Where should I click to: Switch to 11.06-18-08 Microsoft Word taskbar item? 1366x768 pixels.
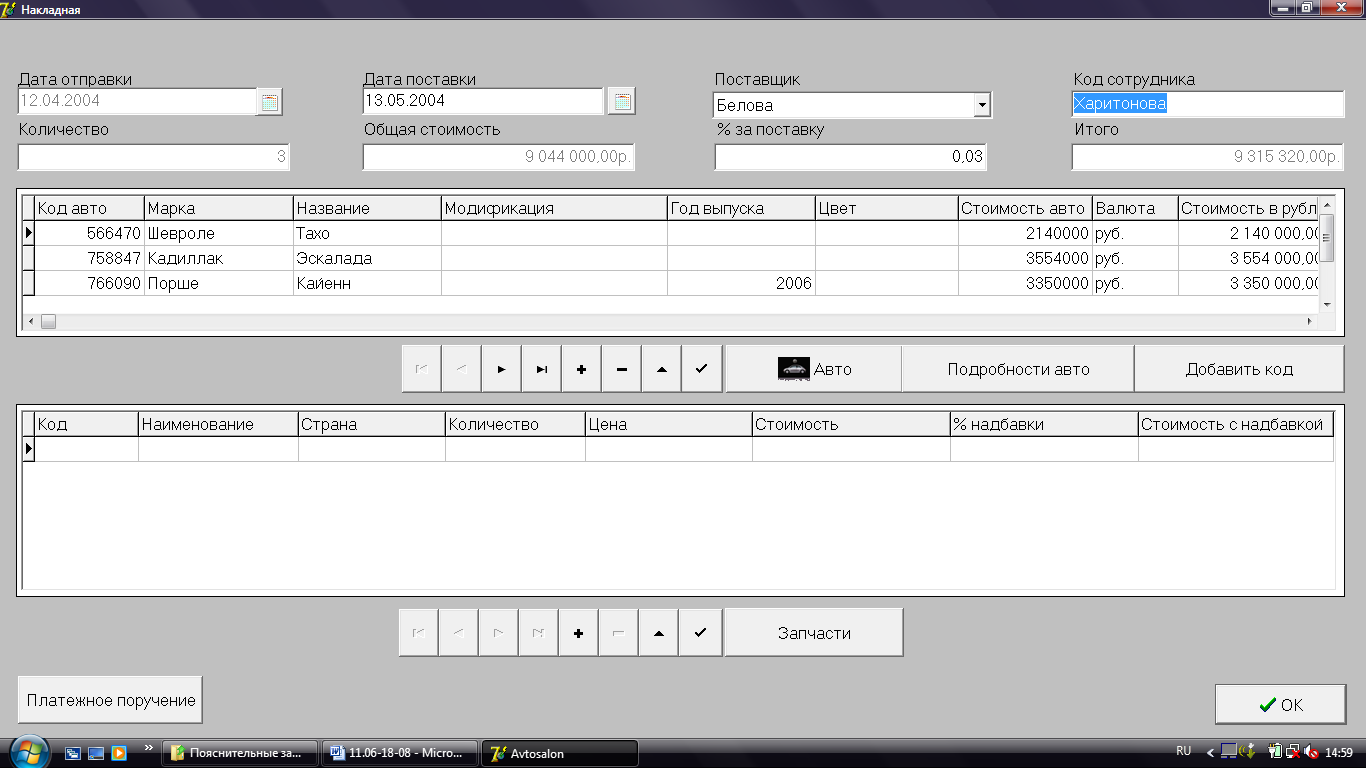[x=402, y=753]
